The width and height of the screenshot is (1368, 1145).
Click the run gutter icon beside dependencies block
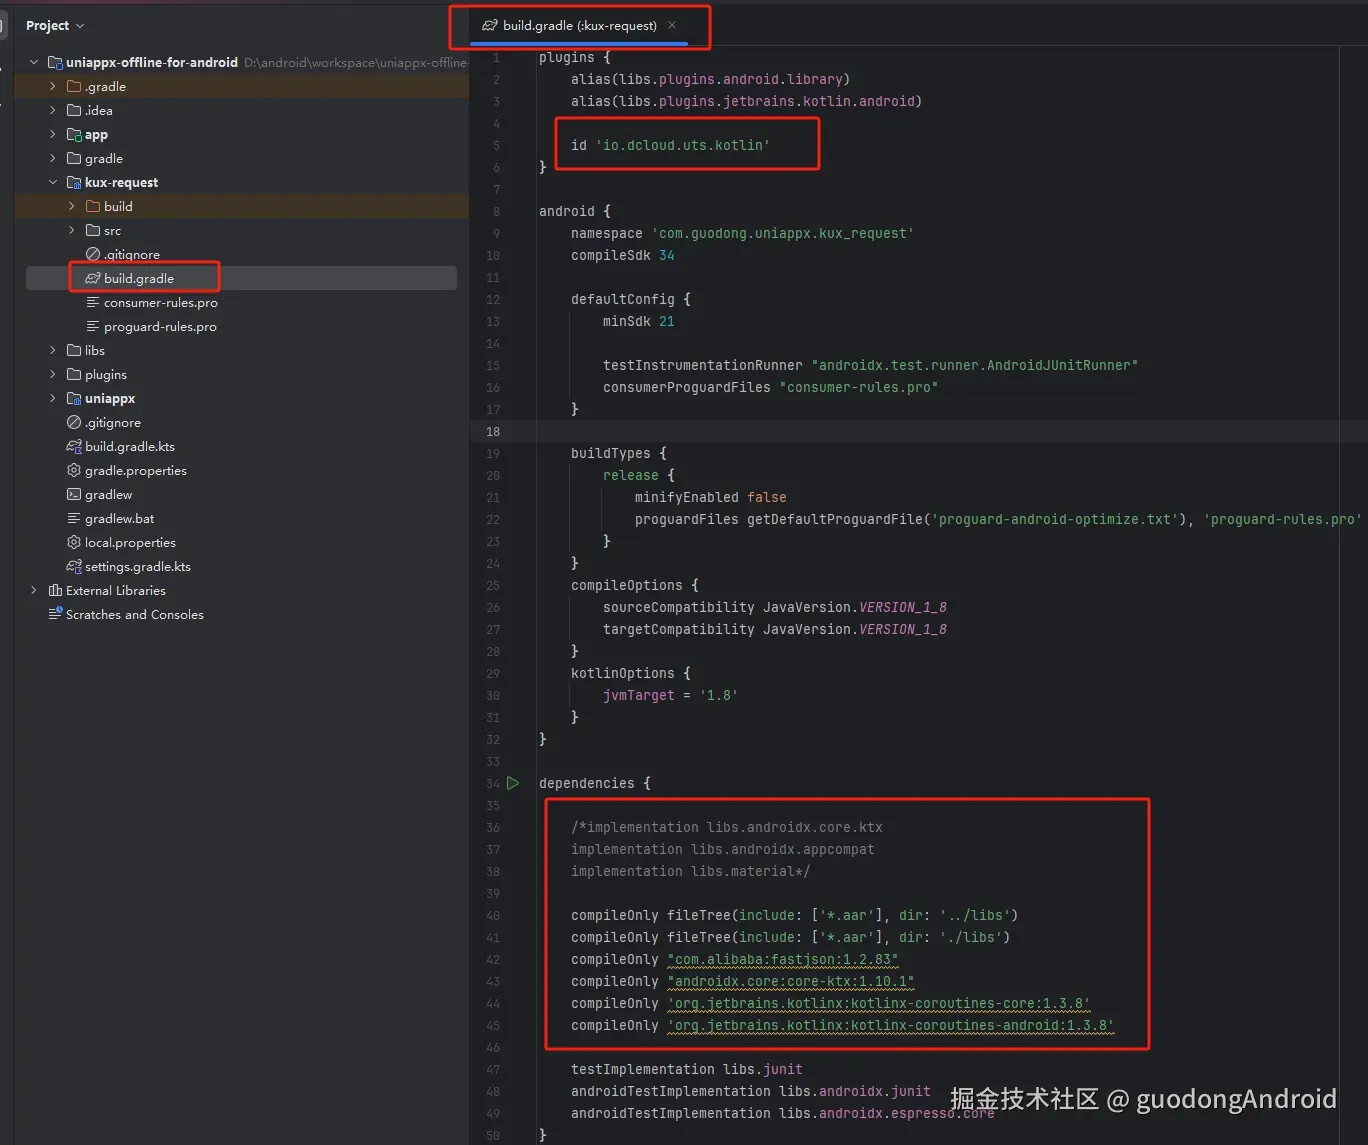point(513,783)
